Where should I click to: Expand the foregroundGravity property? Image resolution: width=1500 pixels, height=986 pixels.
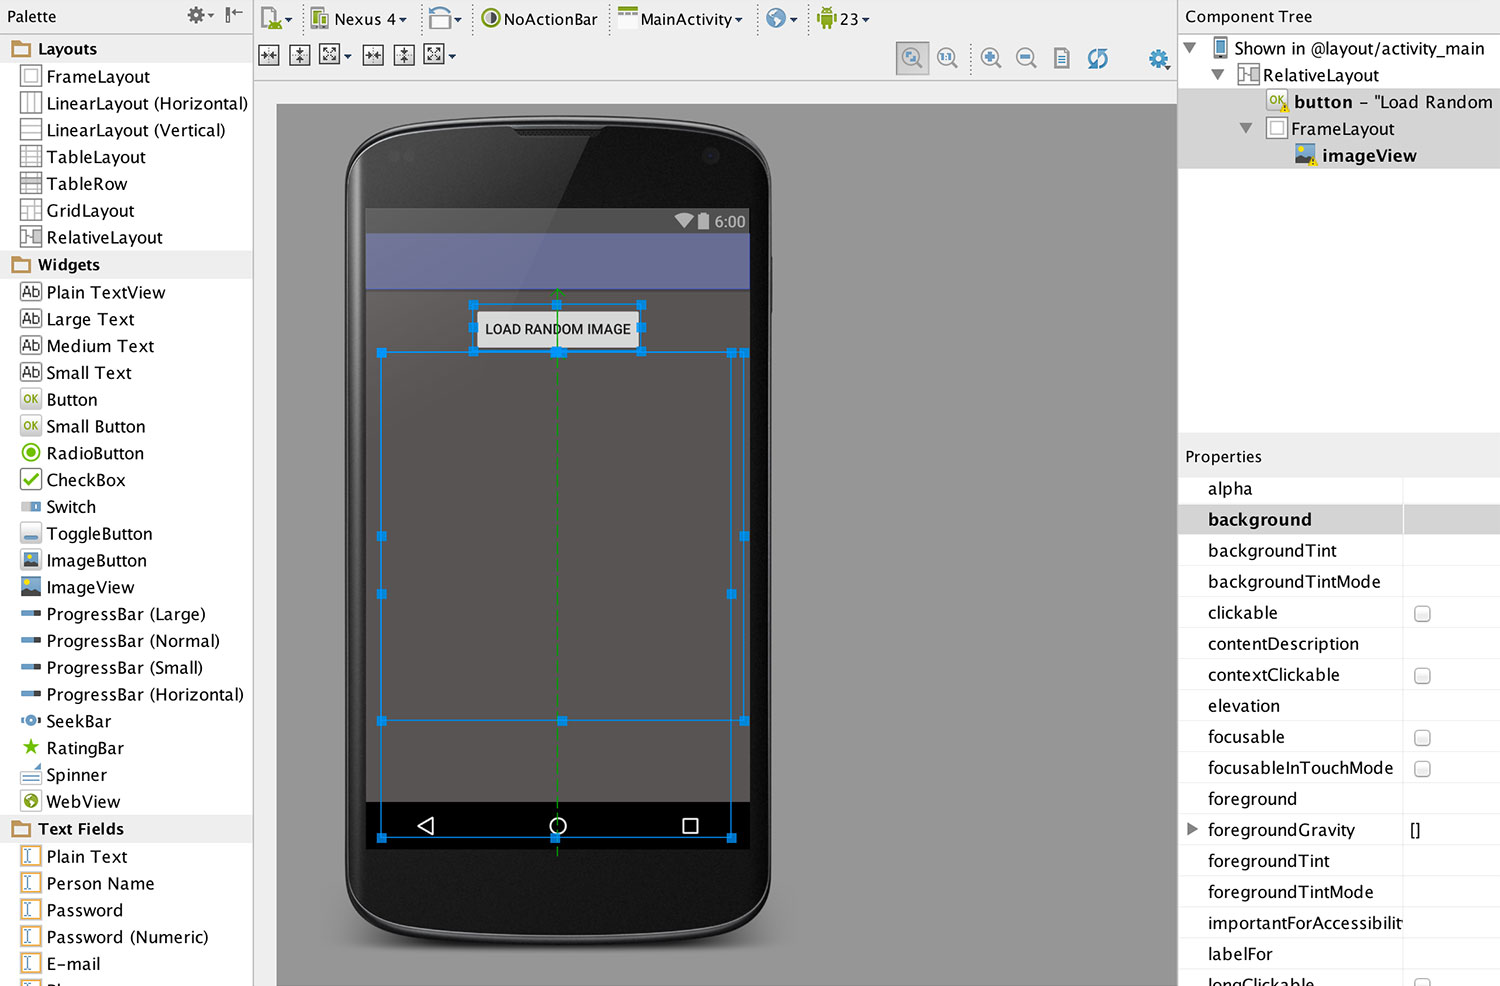(1192, 829)
